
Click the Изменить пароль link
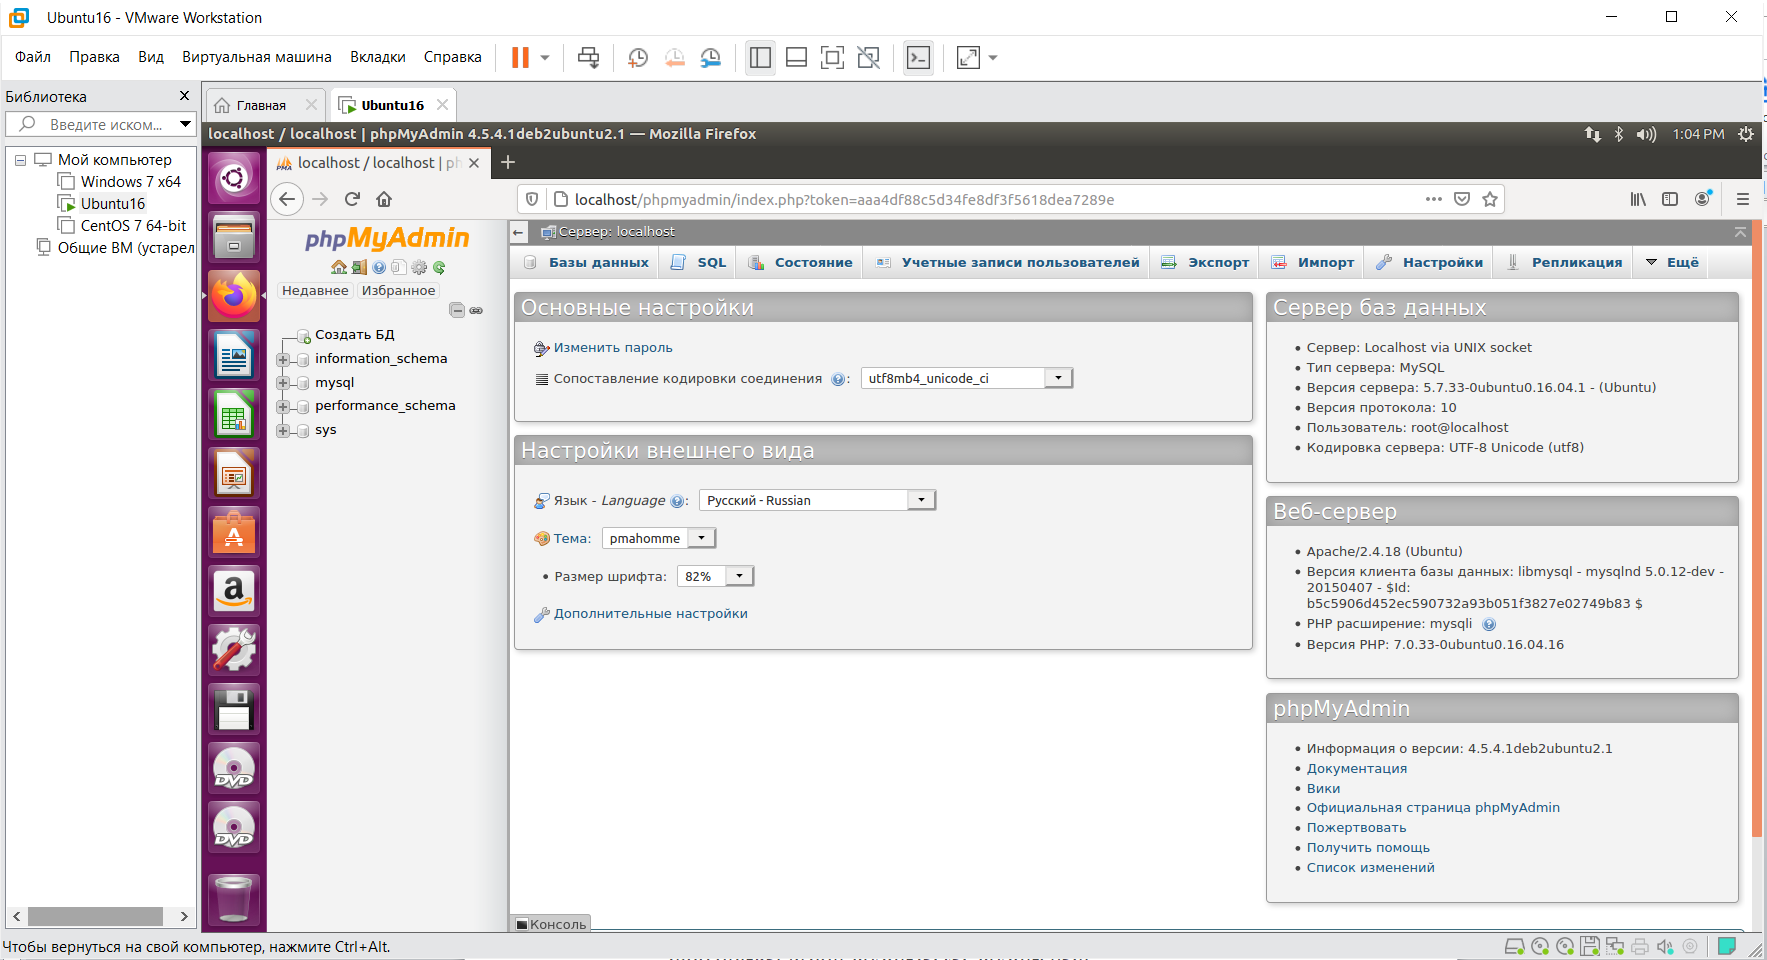pos(613,348)
